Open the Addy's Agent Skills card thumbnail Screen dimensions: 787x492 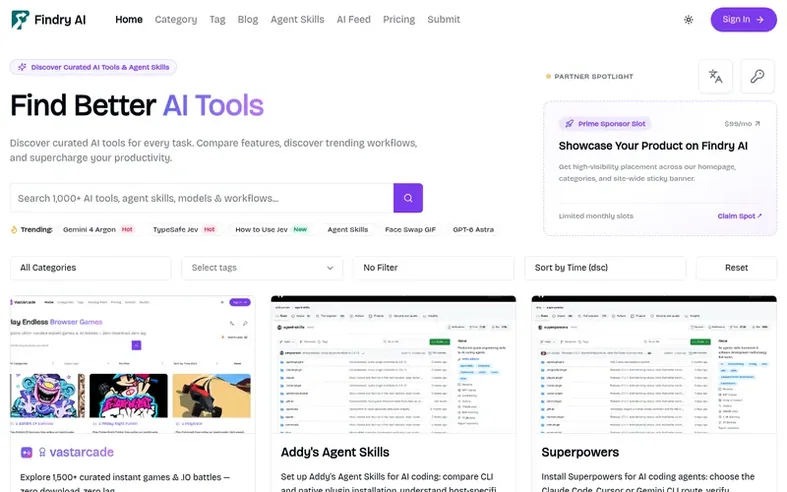point(394,364)
